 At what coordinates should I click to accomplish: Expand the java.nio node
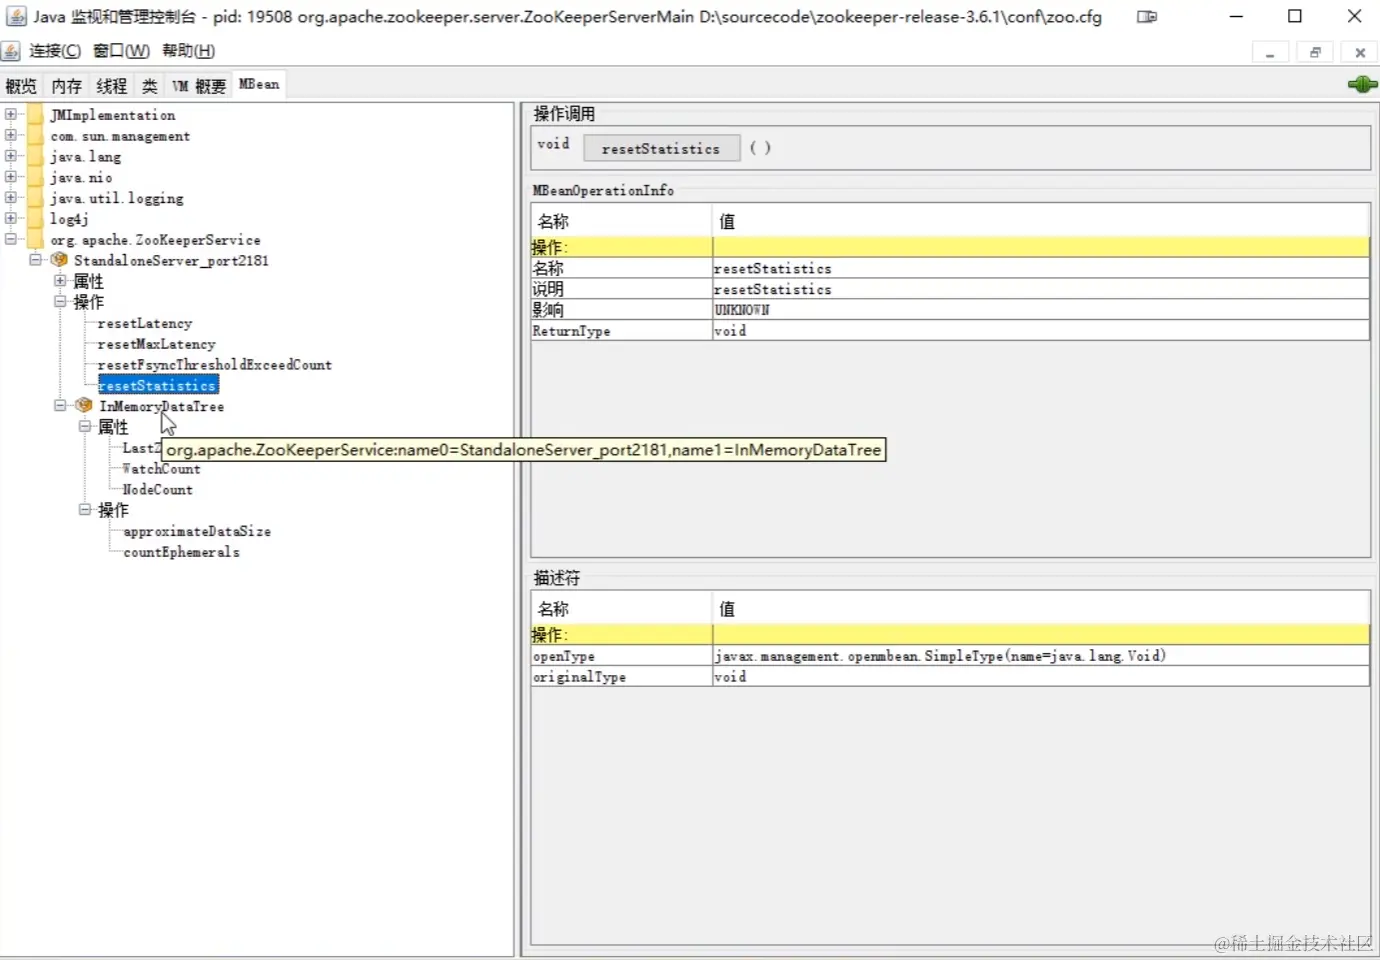(x=11, y=177)
